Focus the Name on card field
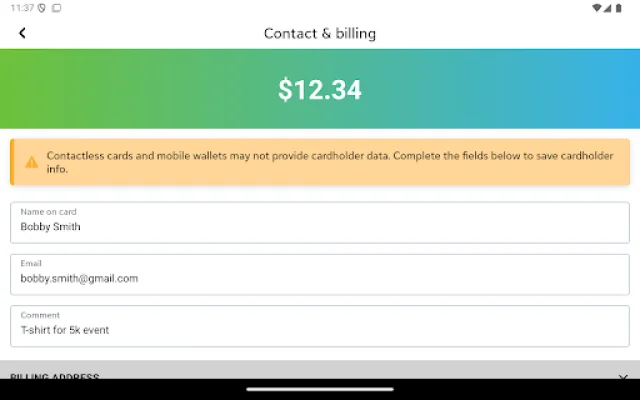 coord(320,222)
